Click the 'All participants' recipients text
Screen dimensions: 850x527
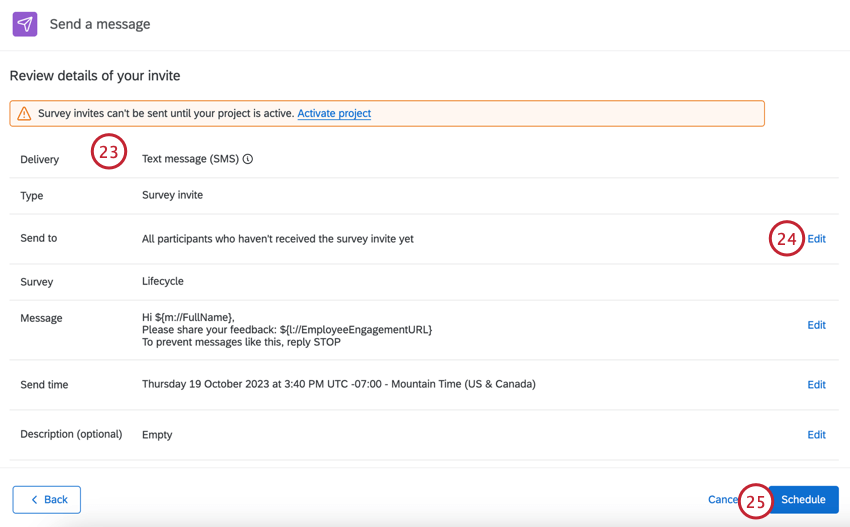coord(277,239)
